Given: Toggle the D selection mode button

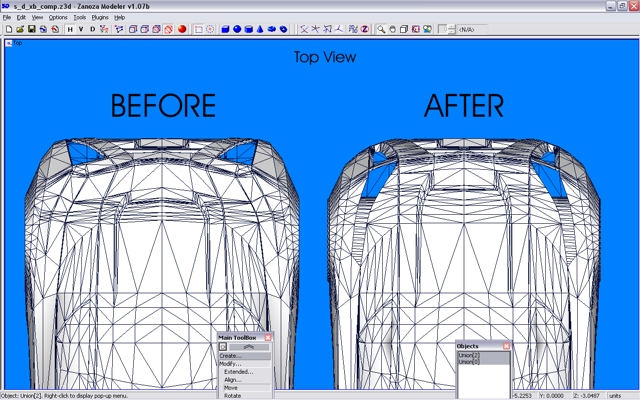Looking at the screenshot, I should point(93,29).
